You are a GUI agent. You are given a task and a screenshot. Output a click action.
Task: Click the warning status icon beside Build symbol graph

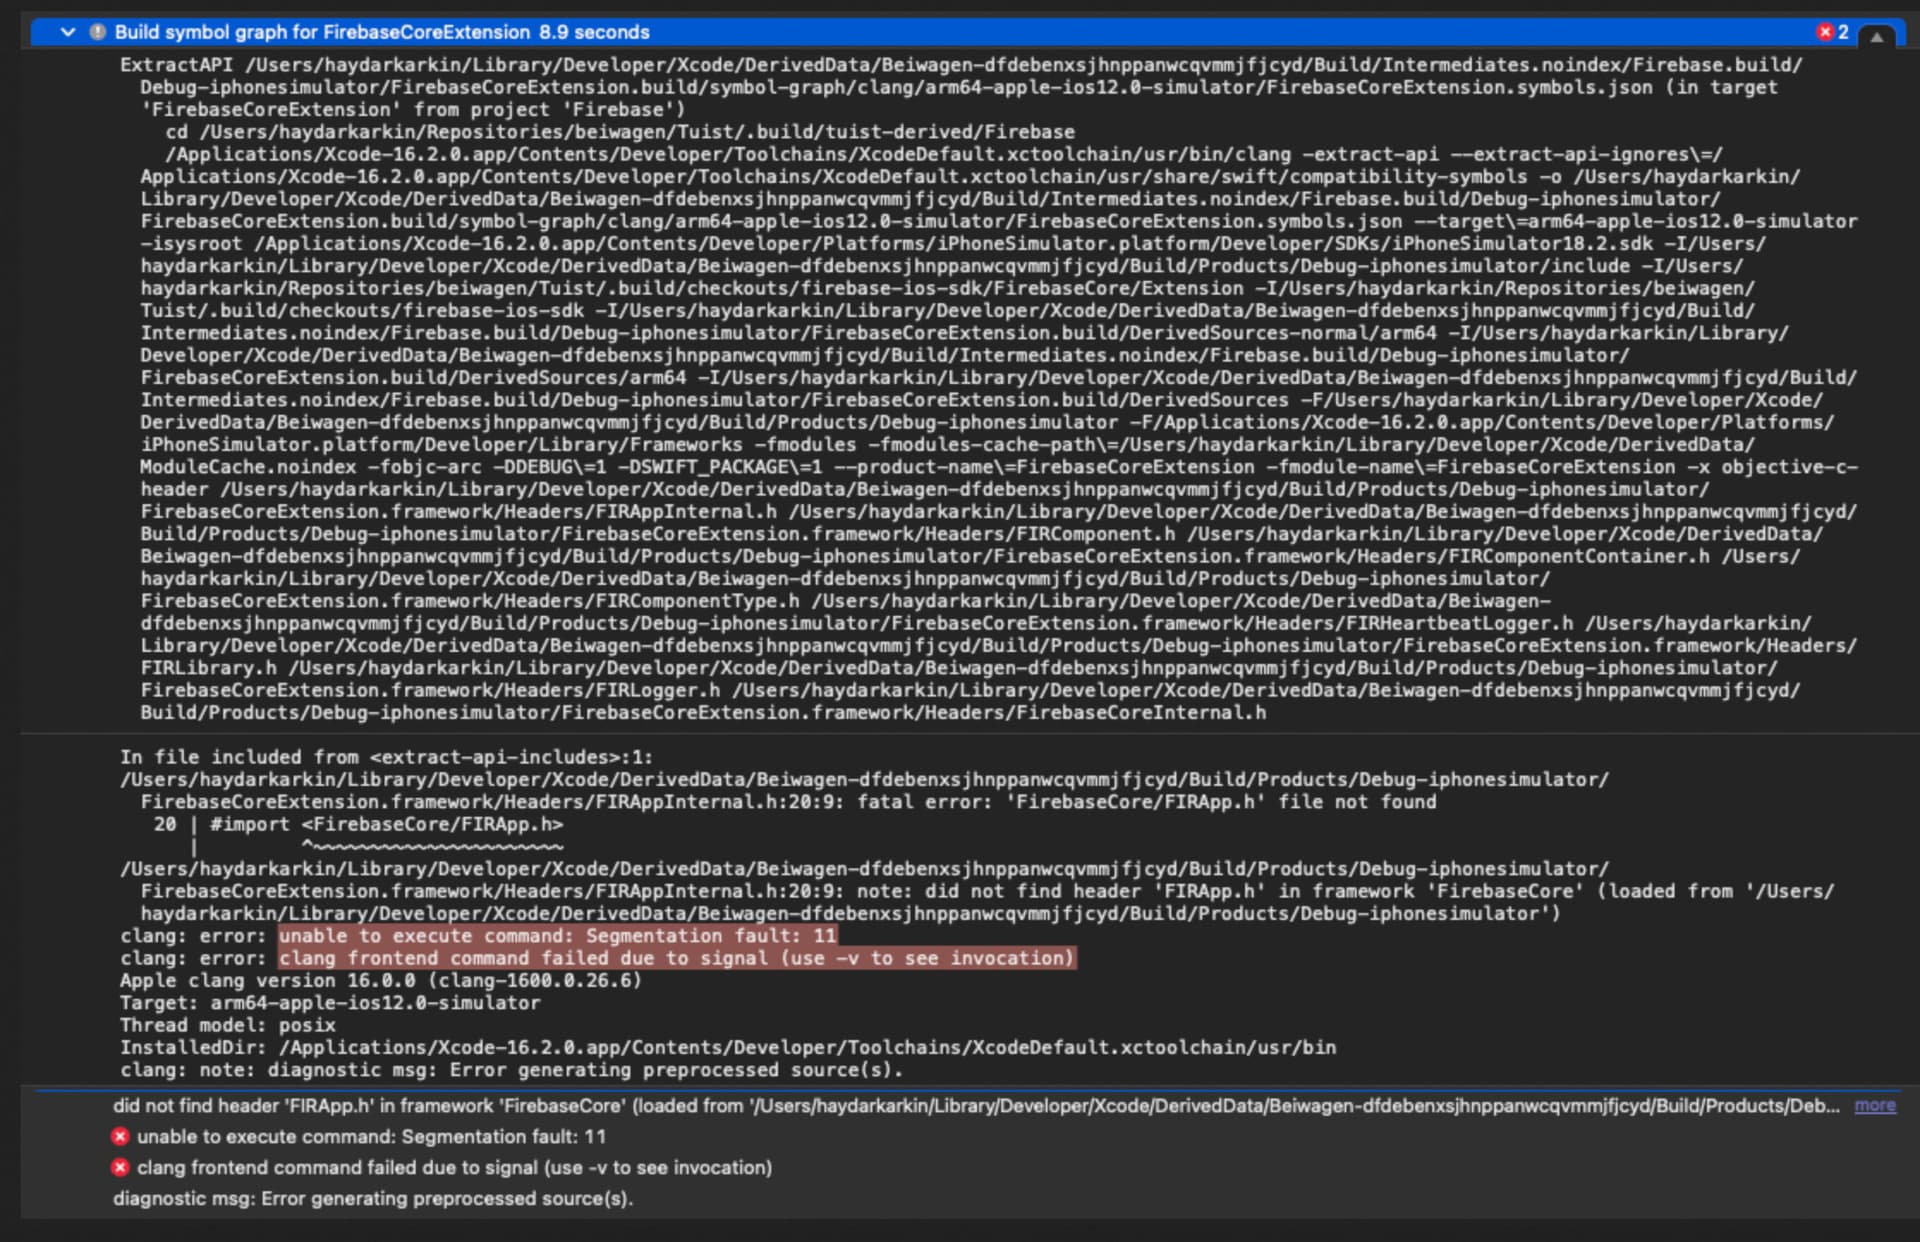pos(98,32)
